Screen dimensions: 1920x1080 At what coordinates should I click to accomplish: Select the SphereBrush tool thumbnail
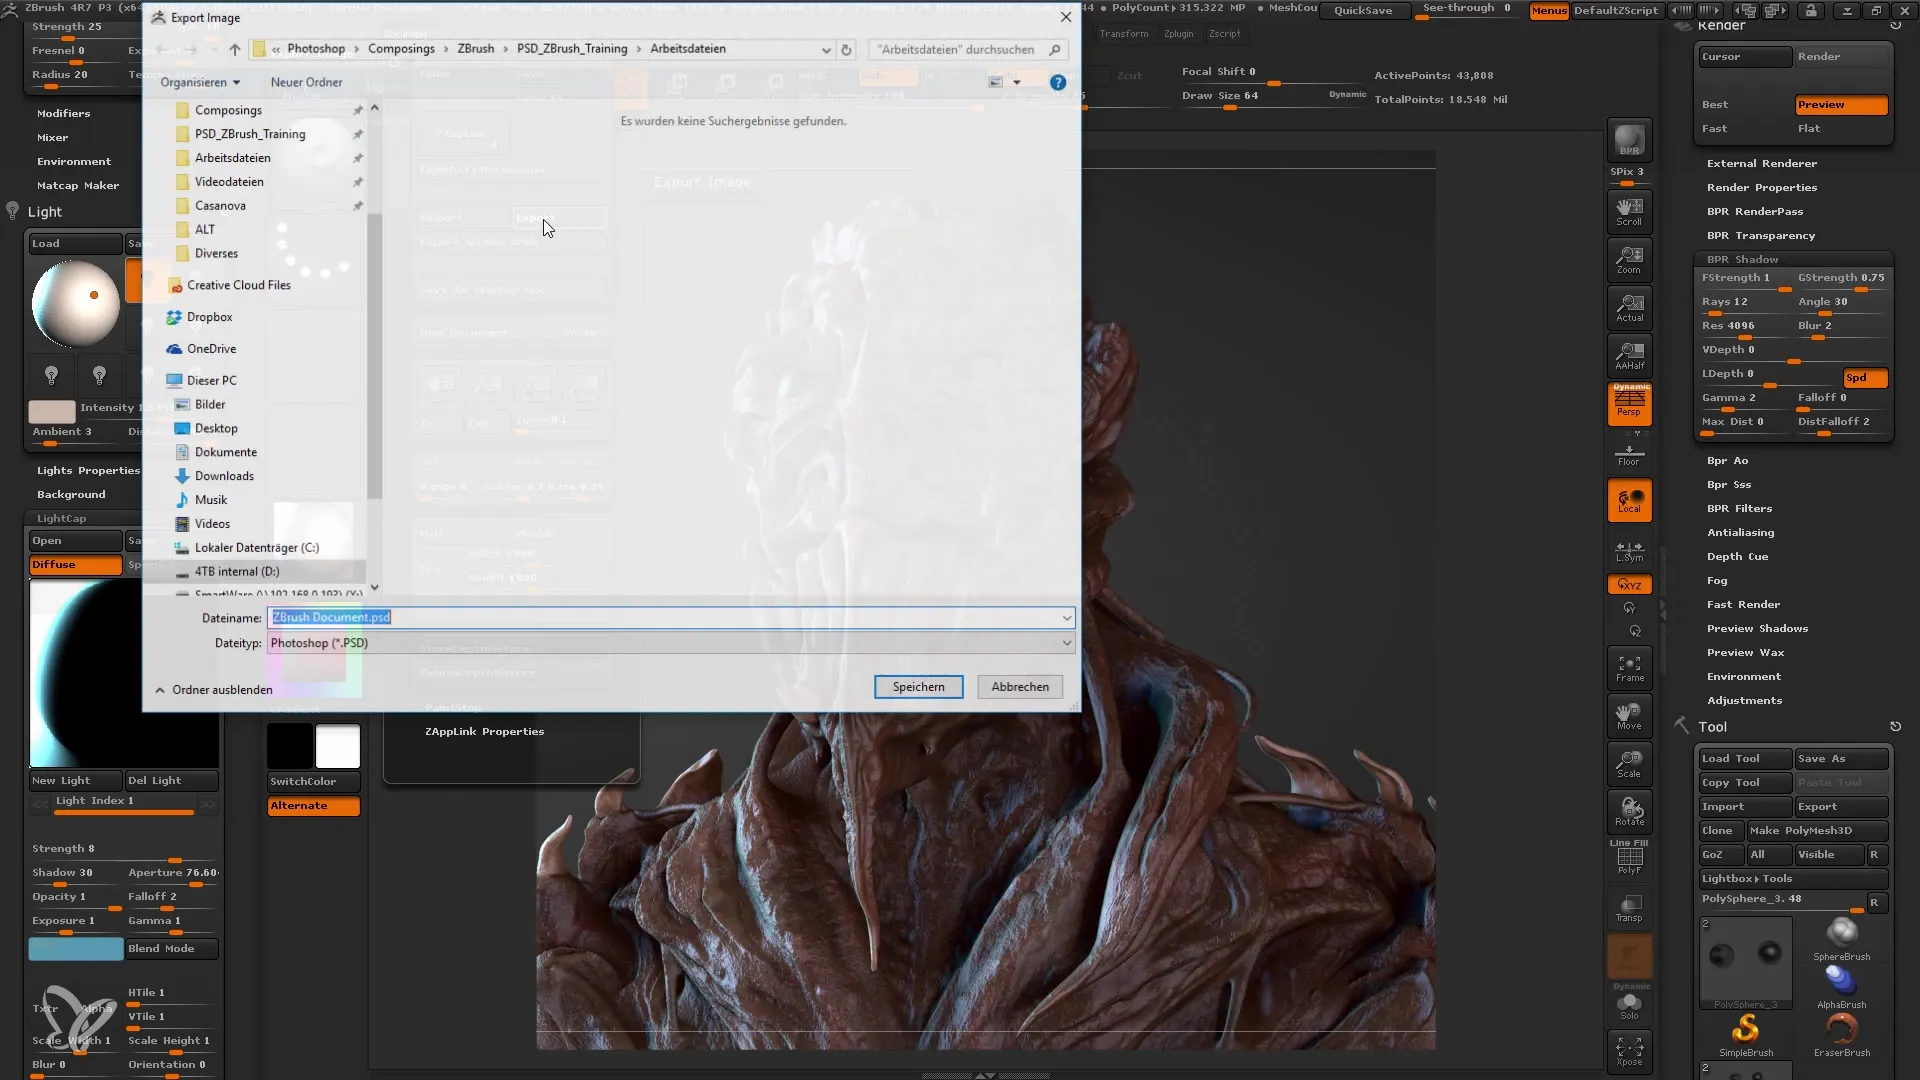pos(1841,938)
